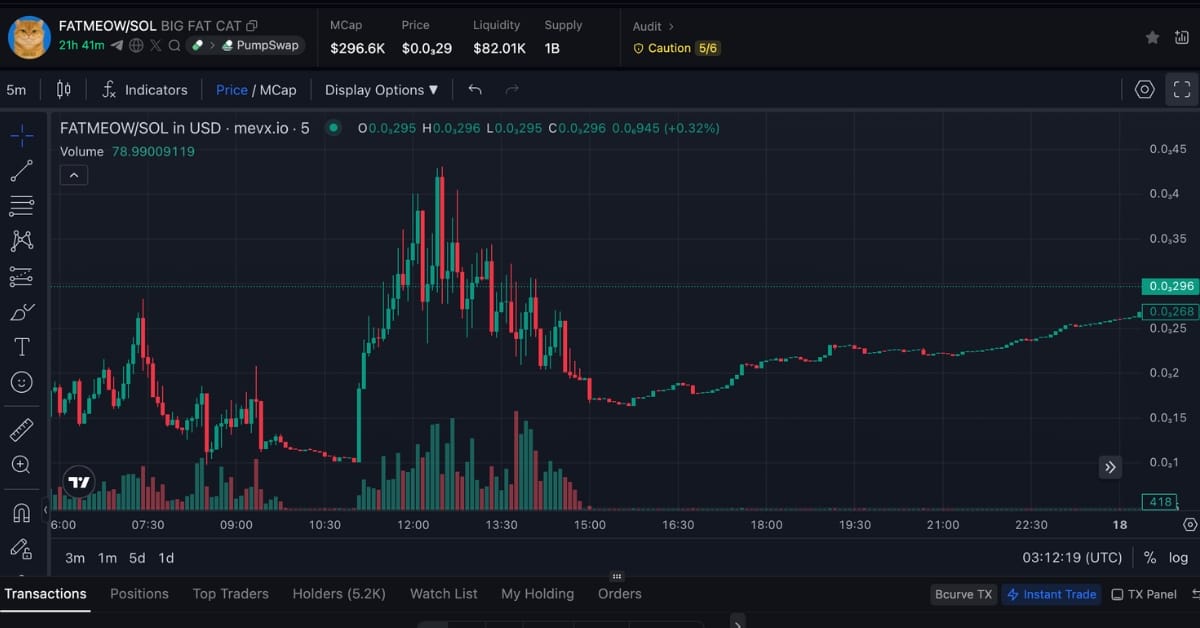Open the Orders tab
The image size is (1200, 628).
coord(619,594)
